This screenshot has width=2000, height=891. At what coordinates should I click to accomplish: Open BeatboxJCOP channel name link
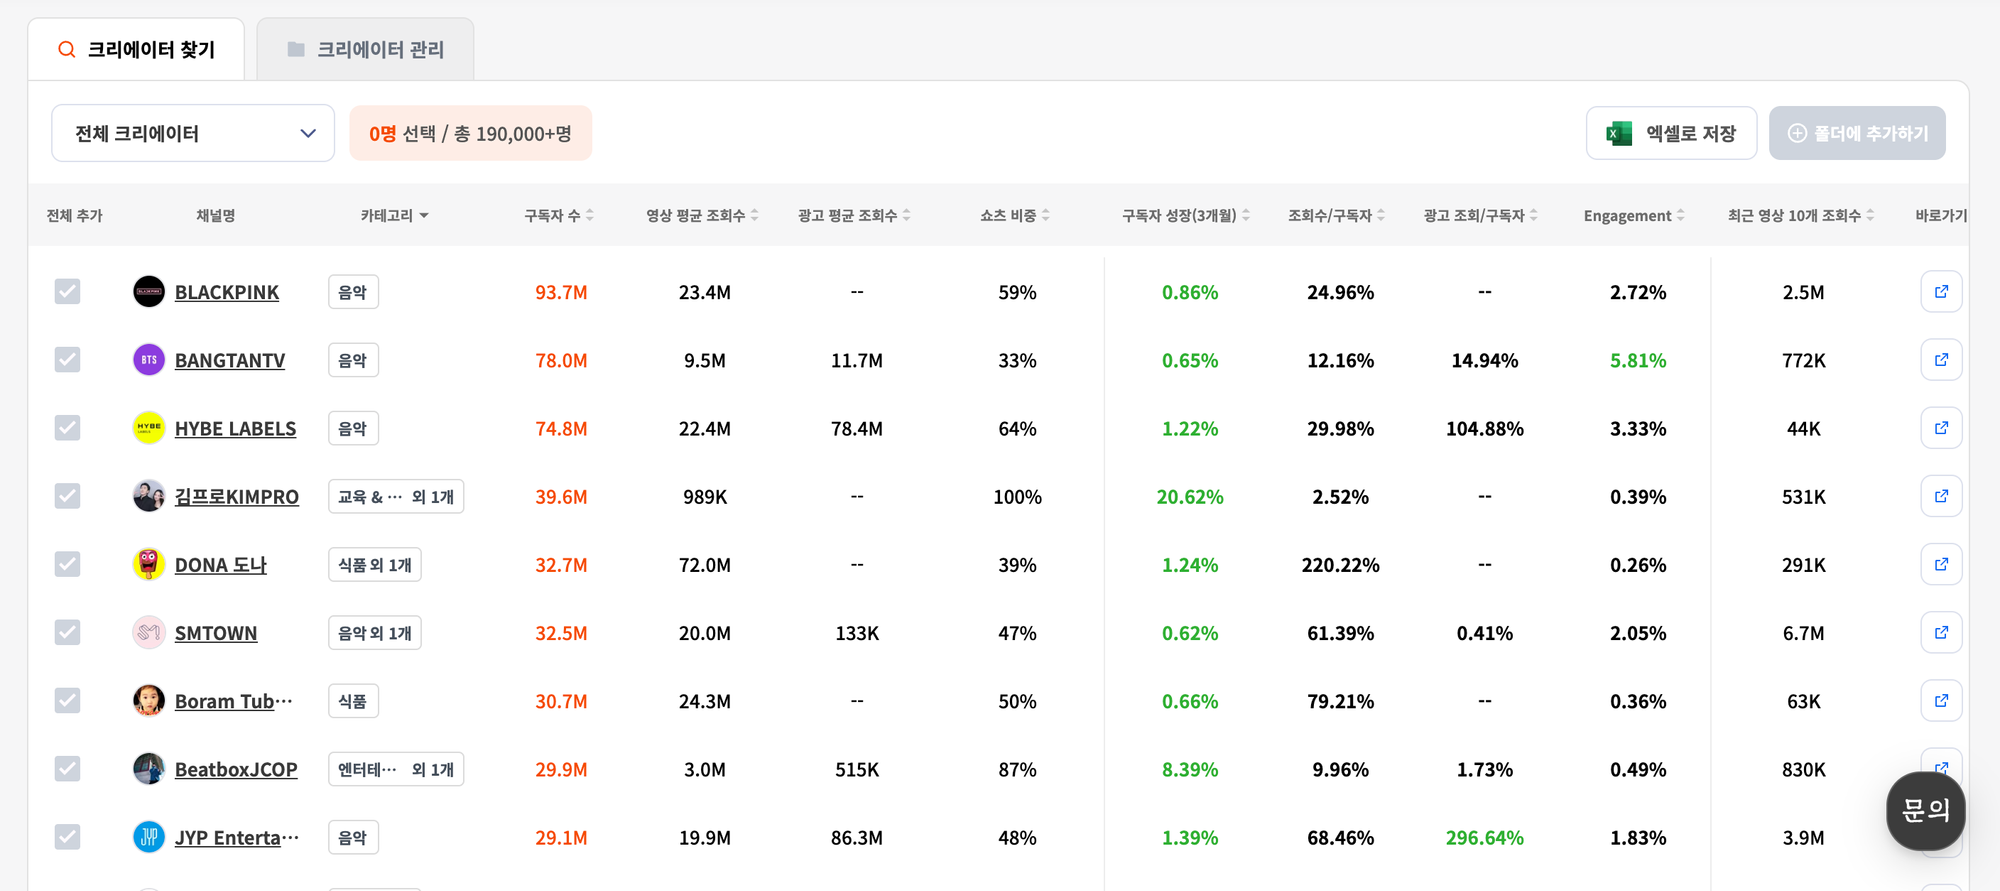(x=236, y=769)
